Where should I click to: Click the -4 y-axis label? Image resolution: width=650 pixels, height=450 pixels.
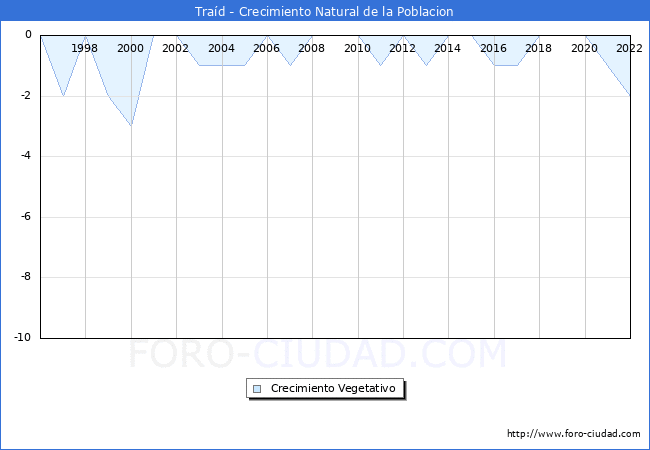pyautogui.click(x=26, y=155)
